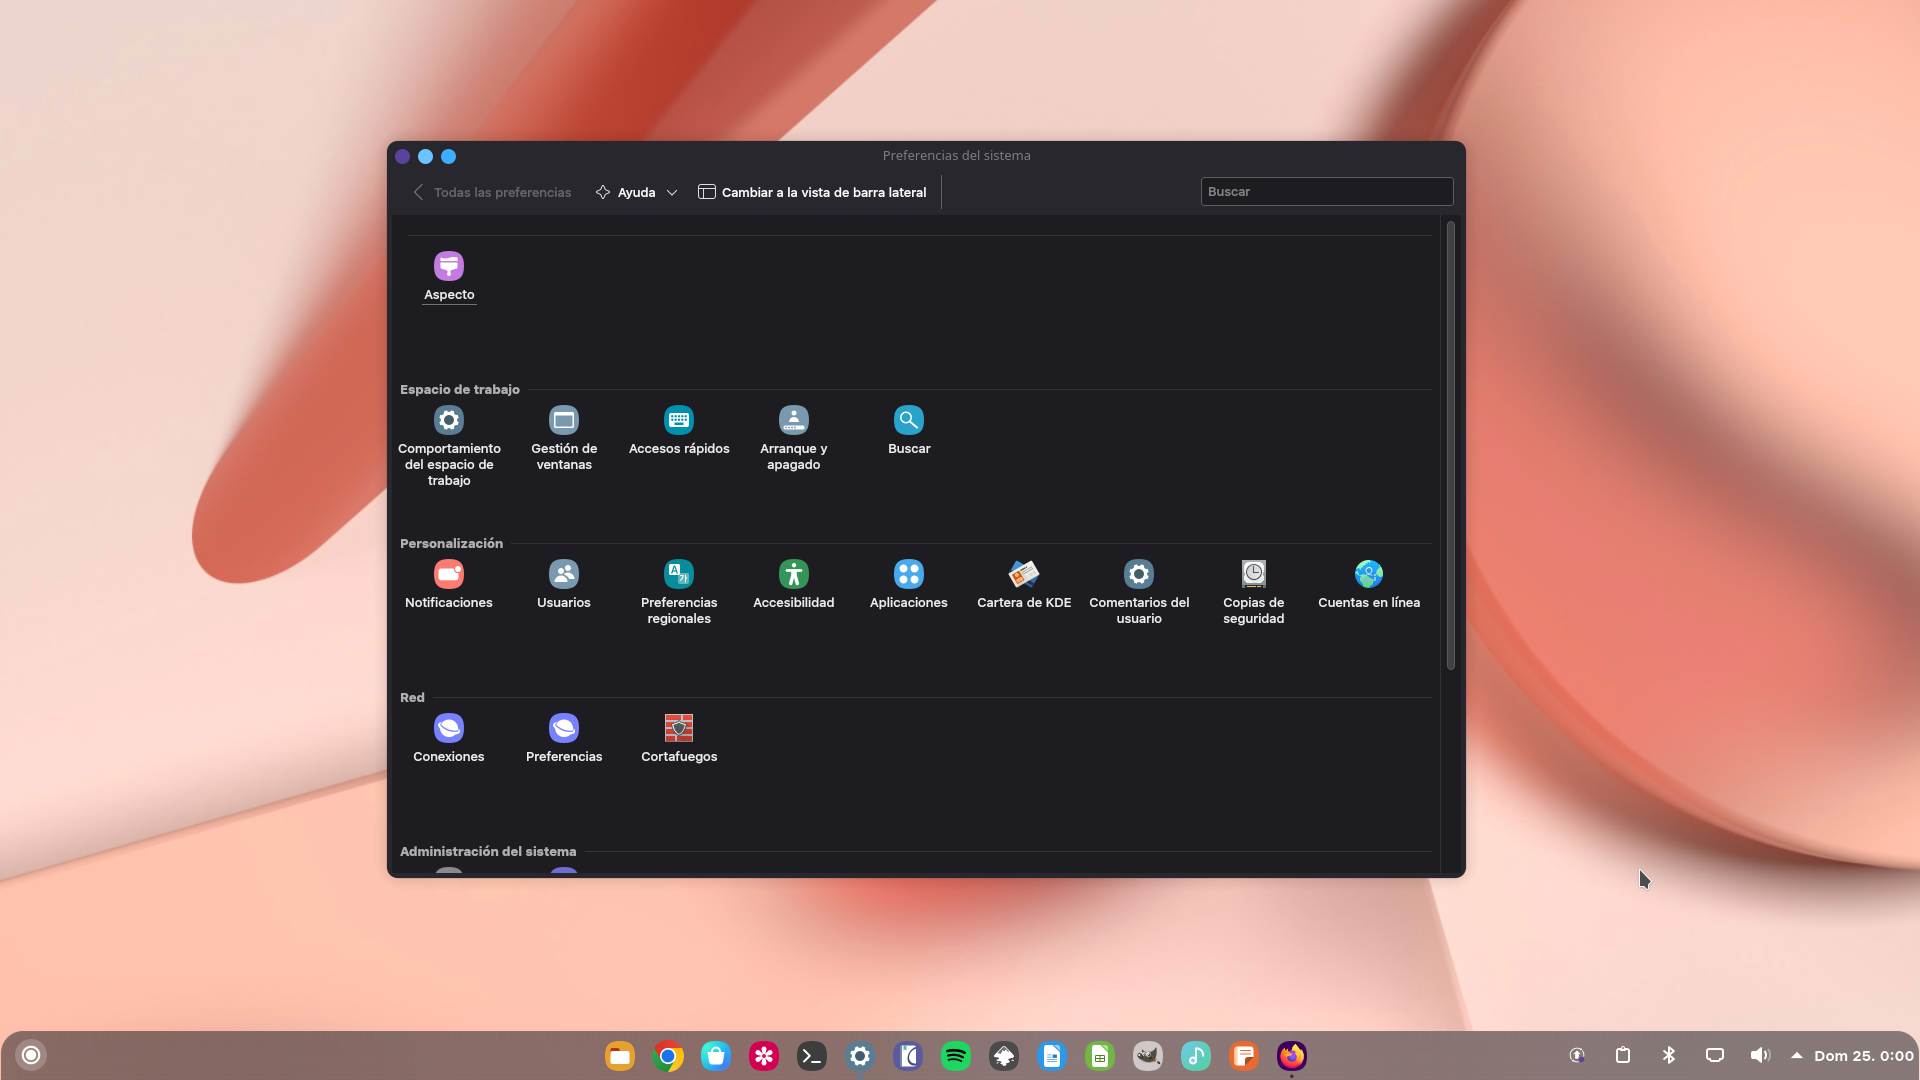This screenshot has width=1920, height=1080.
Task: Open Accesibilidad settings
Action: [x=794, y=585]
